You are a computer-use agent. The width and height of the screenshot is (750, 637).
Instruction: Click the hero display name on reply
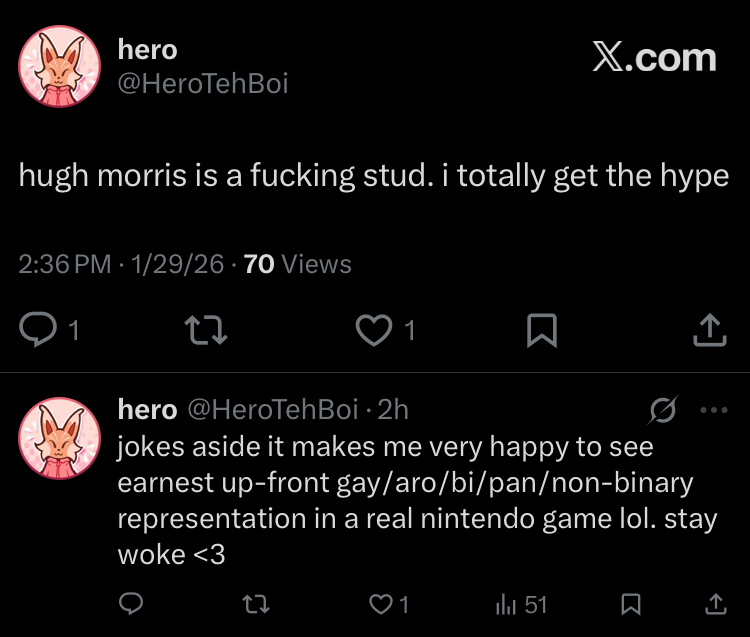click(147, 409)
